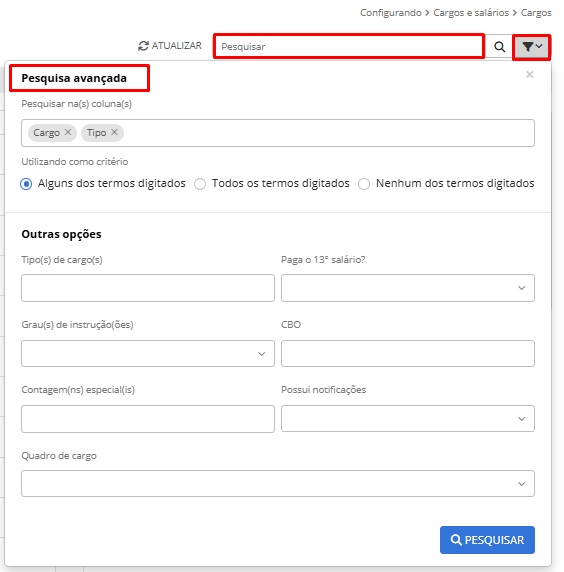Select Todos os termos digitados
The width and height of the screenshot is (564, 572).
200,184
